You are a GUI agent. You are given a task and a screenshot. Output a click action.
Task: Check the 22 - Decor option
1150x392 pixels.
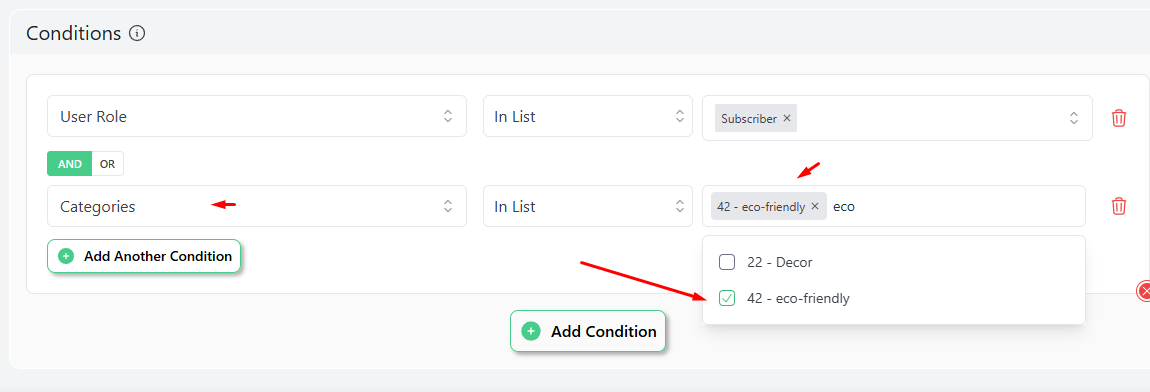[727, 261]
